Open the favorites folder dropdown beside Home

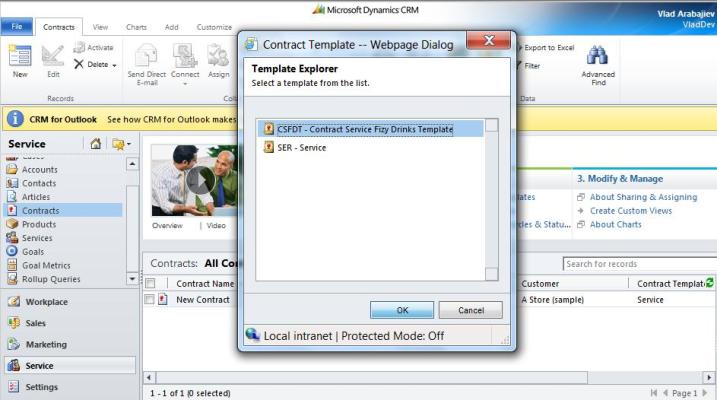pos(121,144)
